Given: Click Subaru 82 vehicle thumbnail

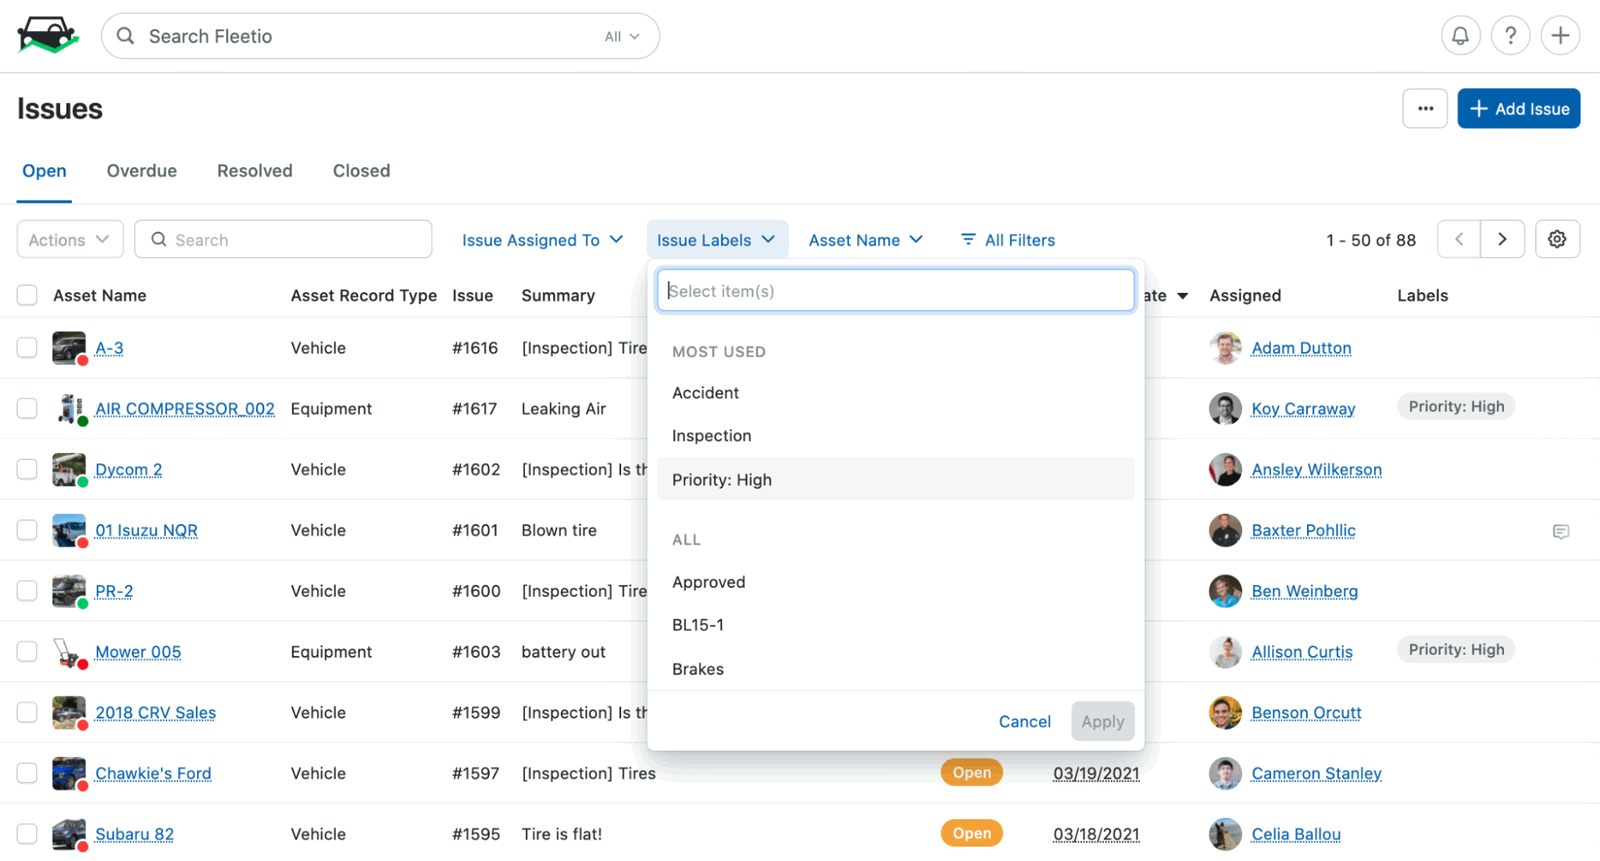Looking at the screenshot, I should [x=69, y=834].
